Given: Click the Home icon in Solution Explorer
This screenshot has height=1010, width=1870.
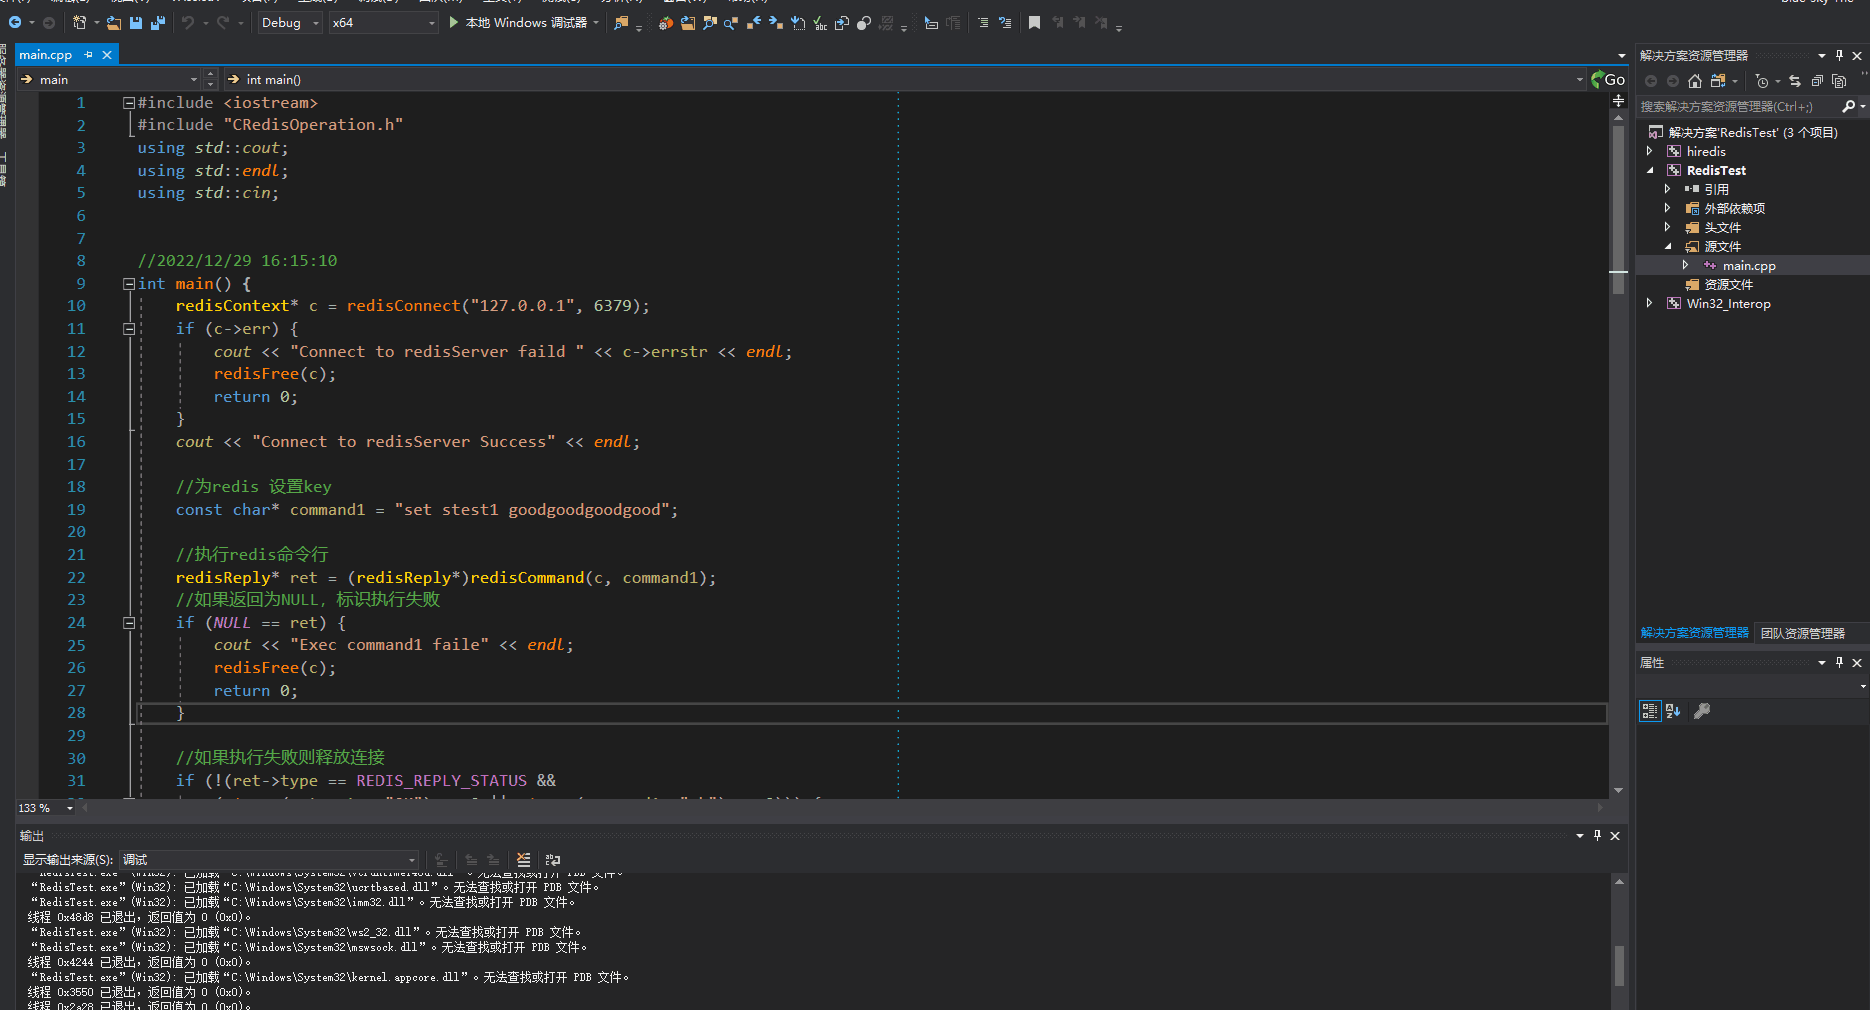Looking at the screenshot, I should pos(1695,81).
